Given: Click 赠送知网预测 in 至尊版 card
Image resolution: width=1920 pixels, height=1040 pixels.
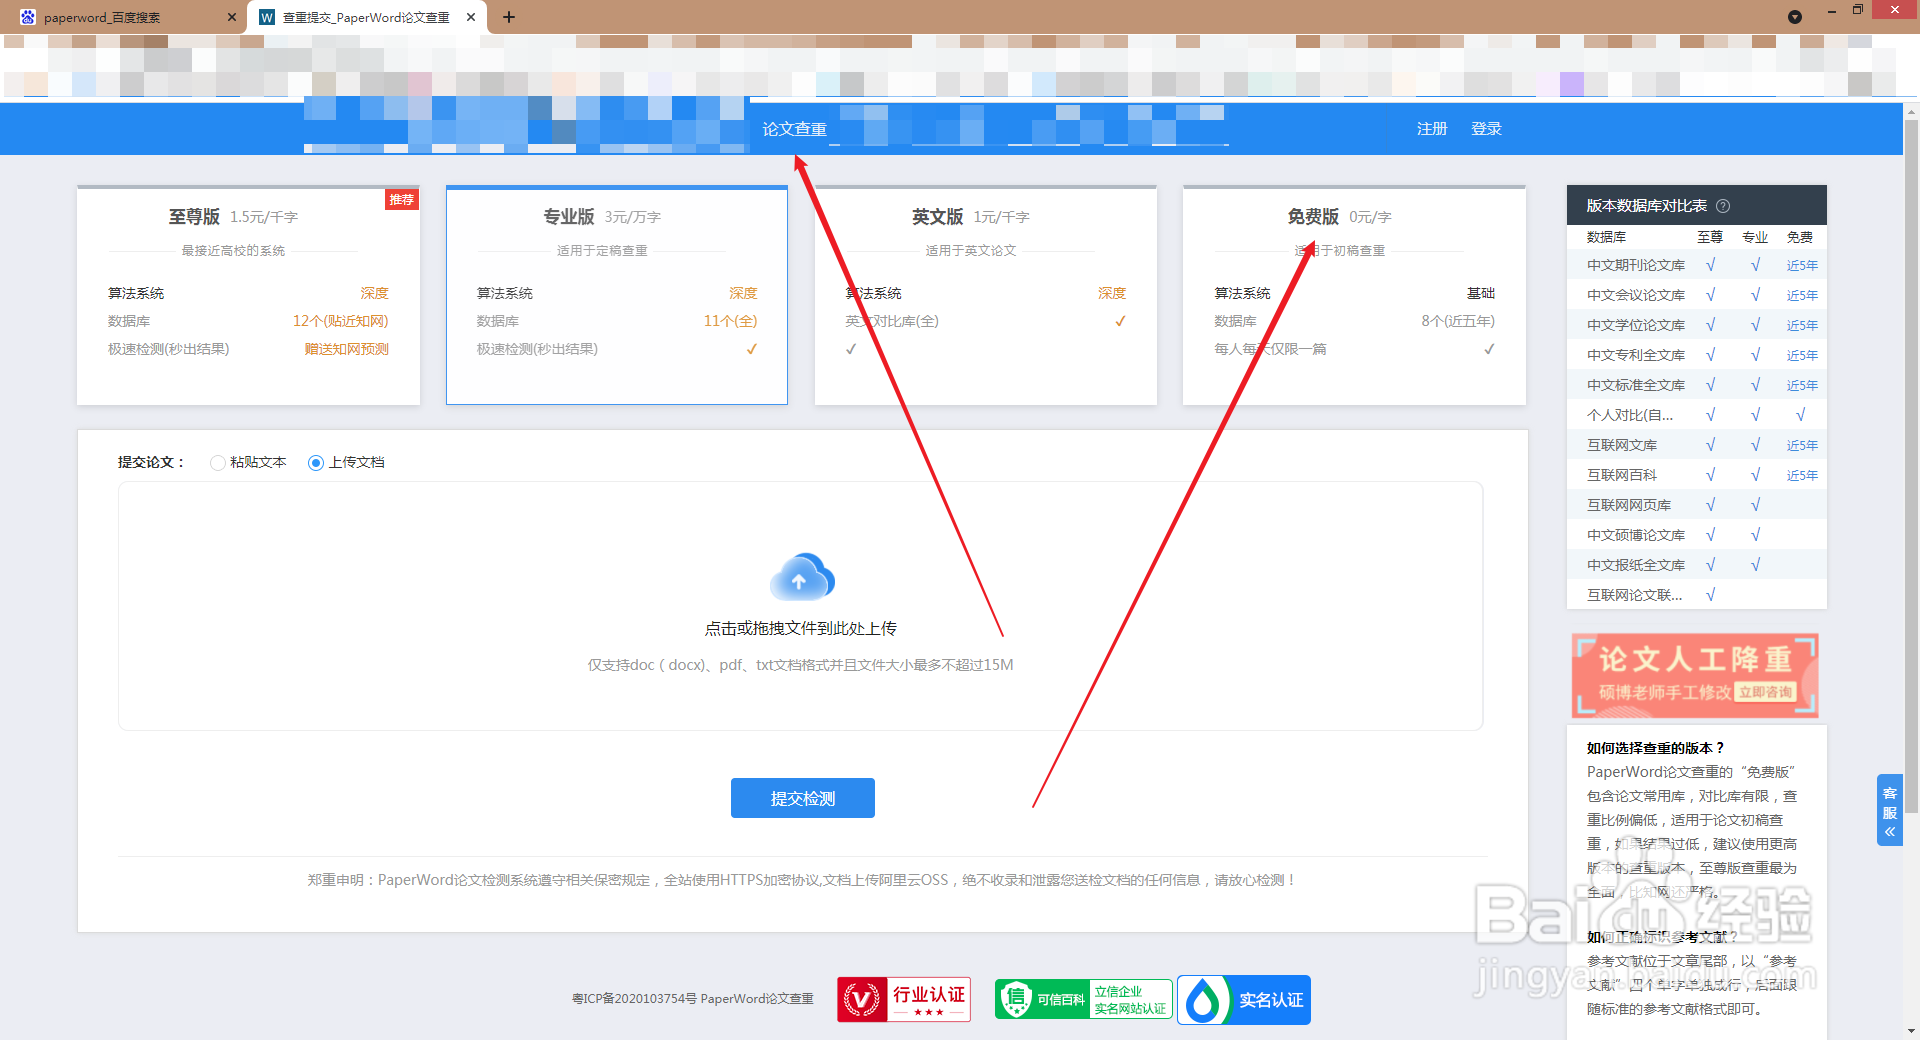Looking at the screenshot, I should coord(346,349).
